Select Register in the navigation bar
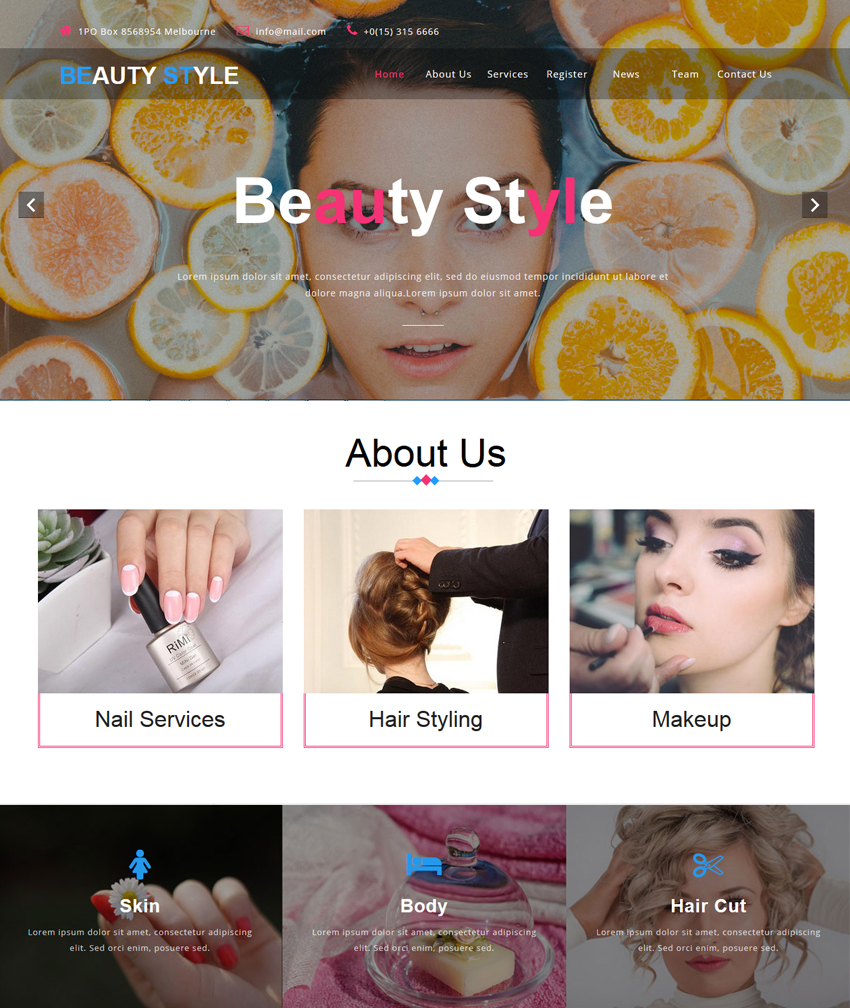This screenshot has height=1008, width=850. click(x=566, y=75)
